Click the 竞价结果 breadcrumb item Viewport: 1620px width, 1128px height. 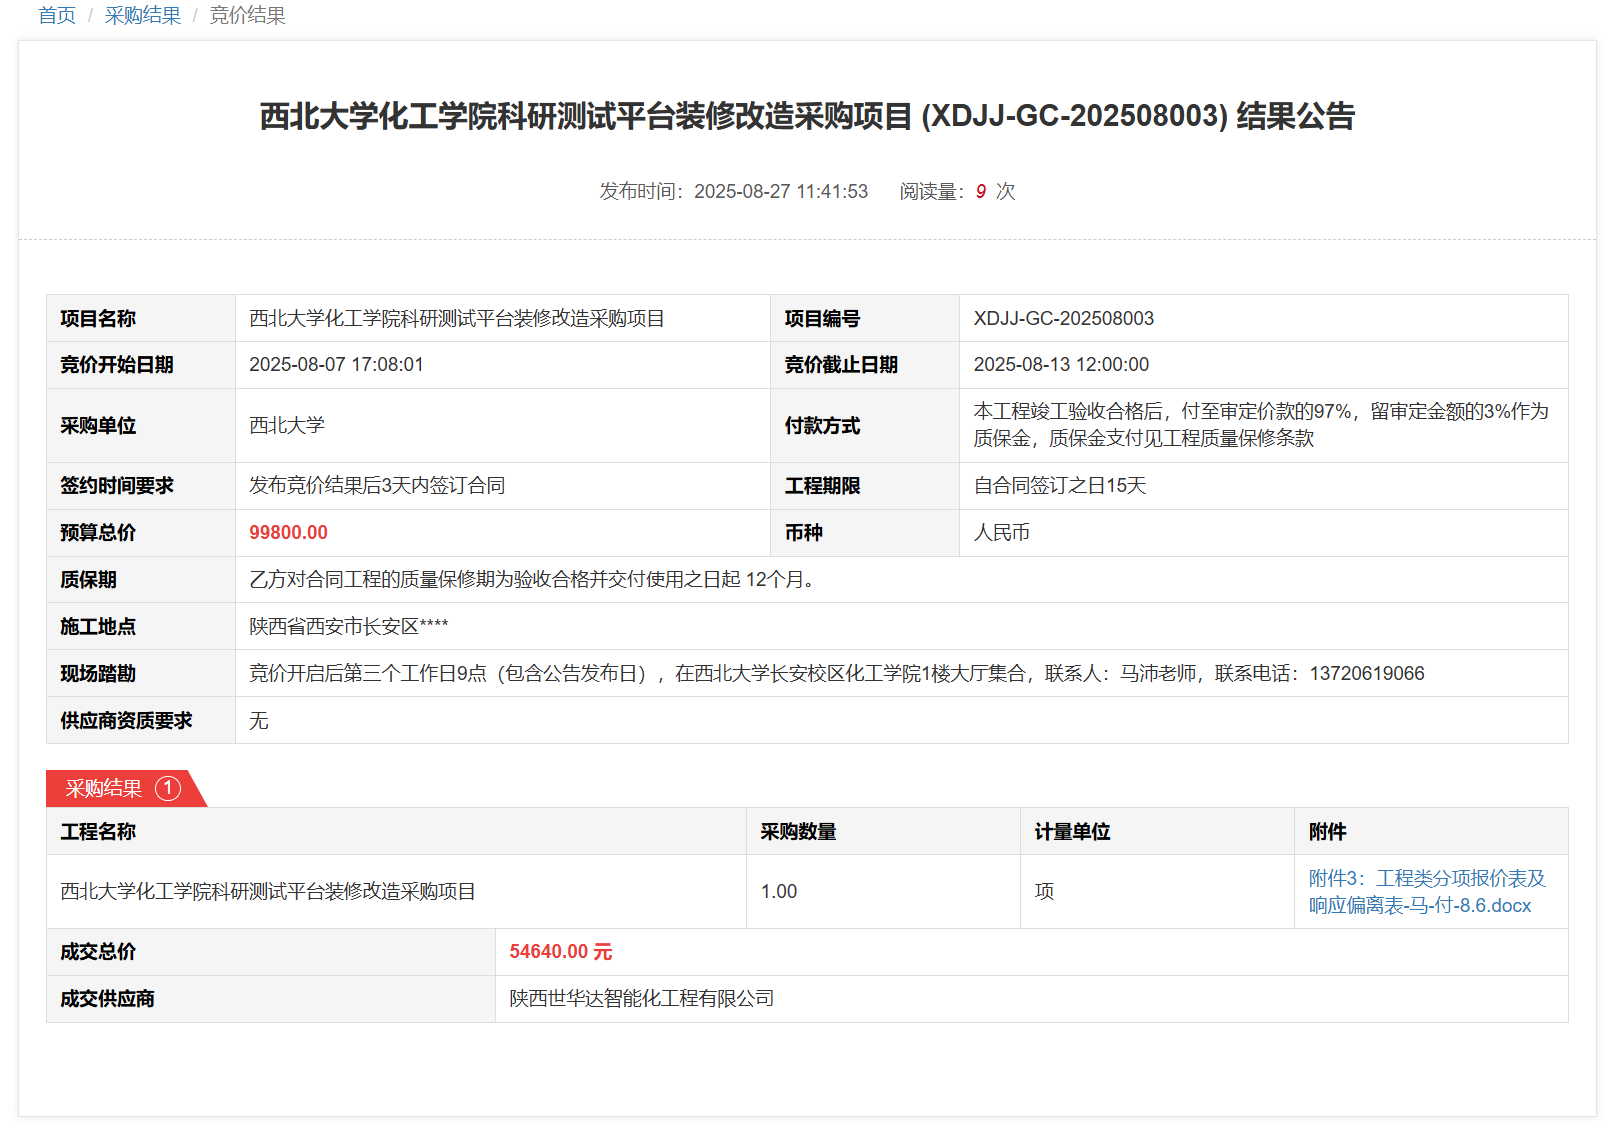[247, 16]
